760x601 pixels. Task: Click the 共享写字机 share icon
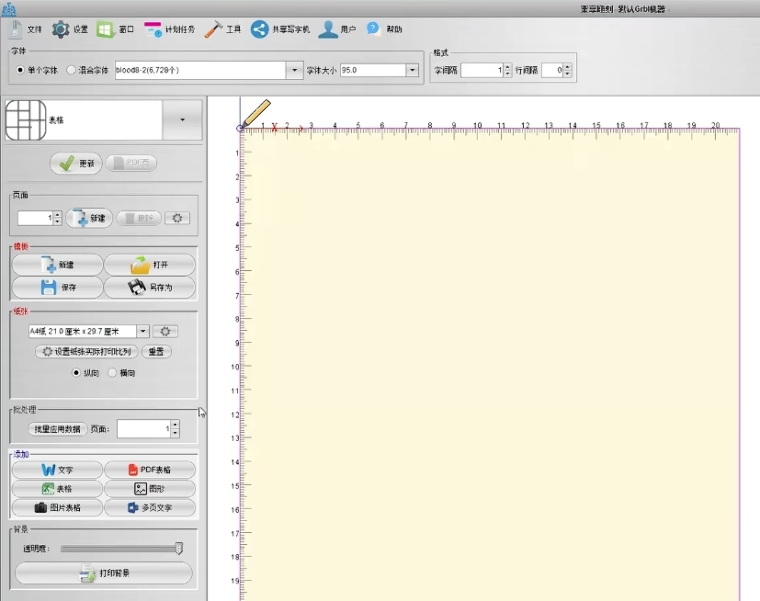coord(259,29)
